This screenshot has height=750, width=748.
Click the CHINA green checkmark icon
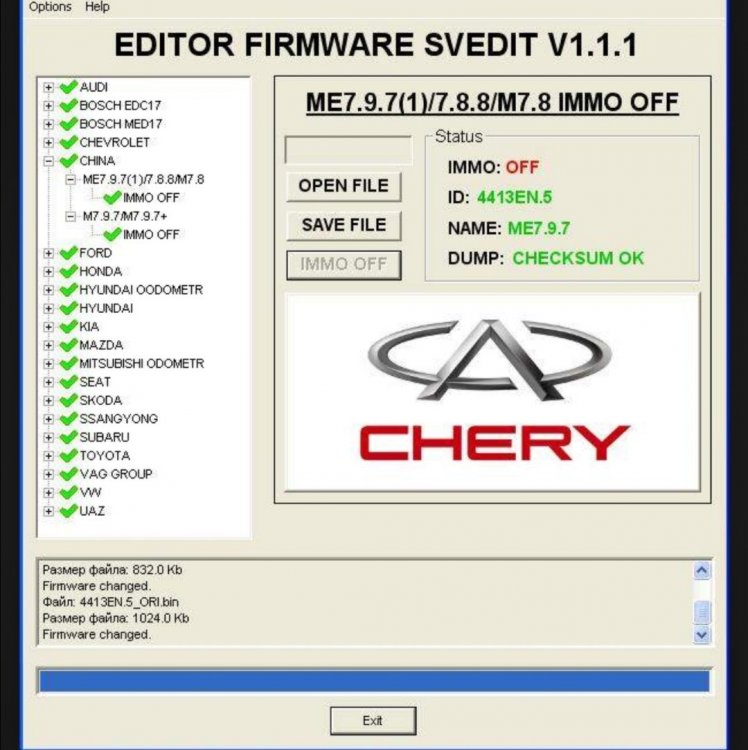pos(68,160)
